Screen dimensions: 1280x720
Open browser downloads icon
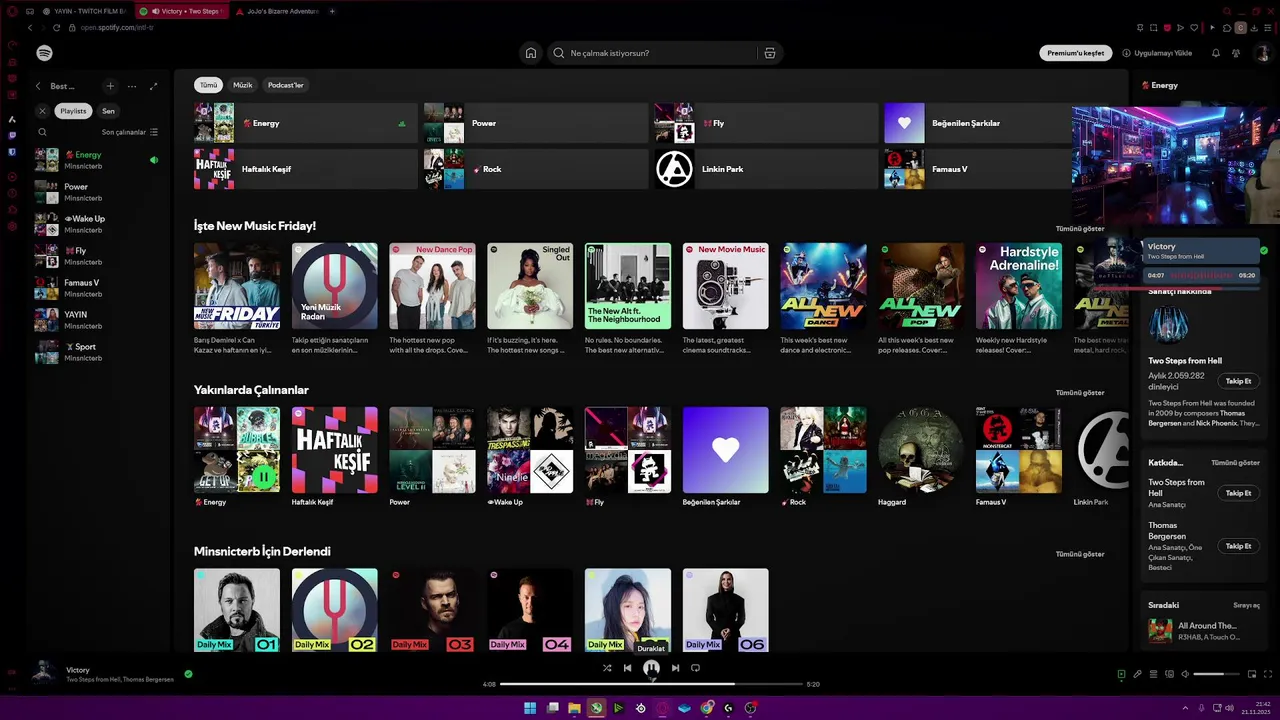[1254, 28]
